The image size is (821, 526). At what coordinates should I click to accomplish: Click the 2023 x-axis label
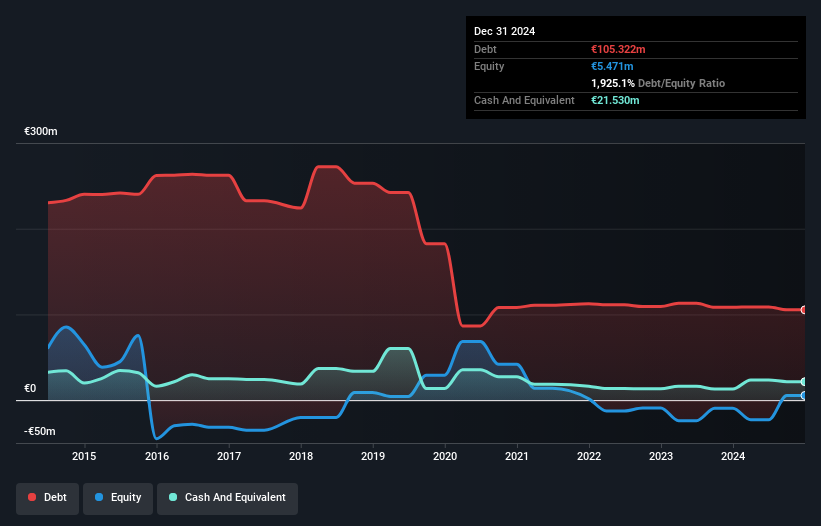(661, 456)
